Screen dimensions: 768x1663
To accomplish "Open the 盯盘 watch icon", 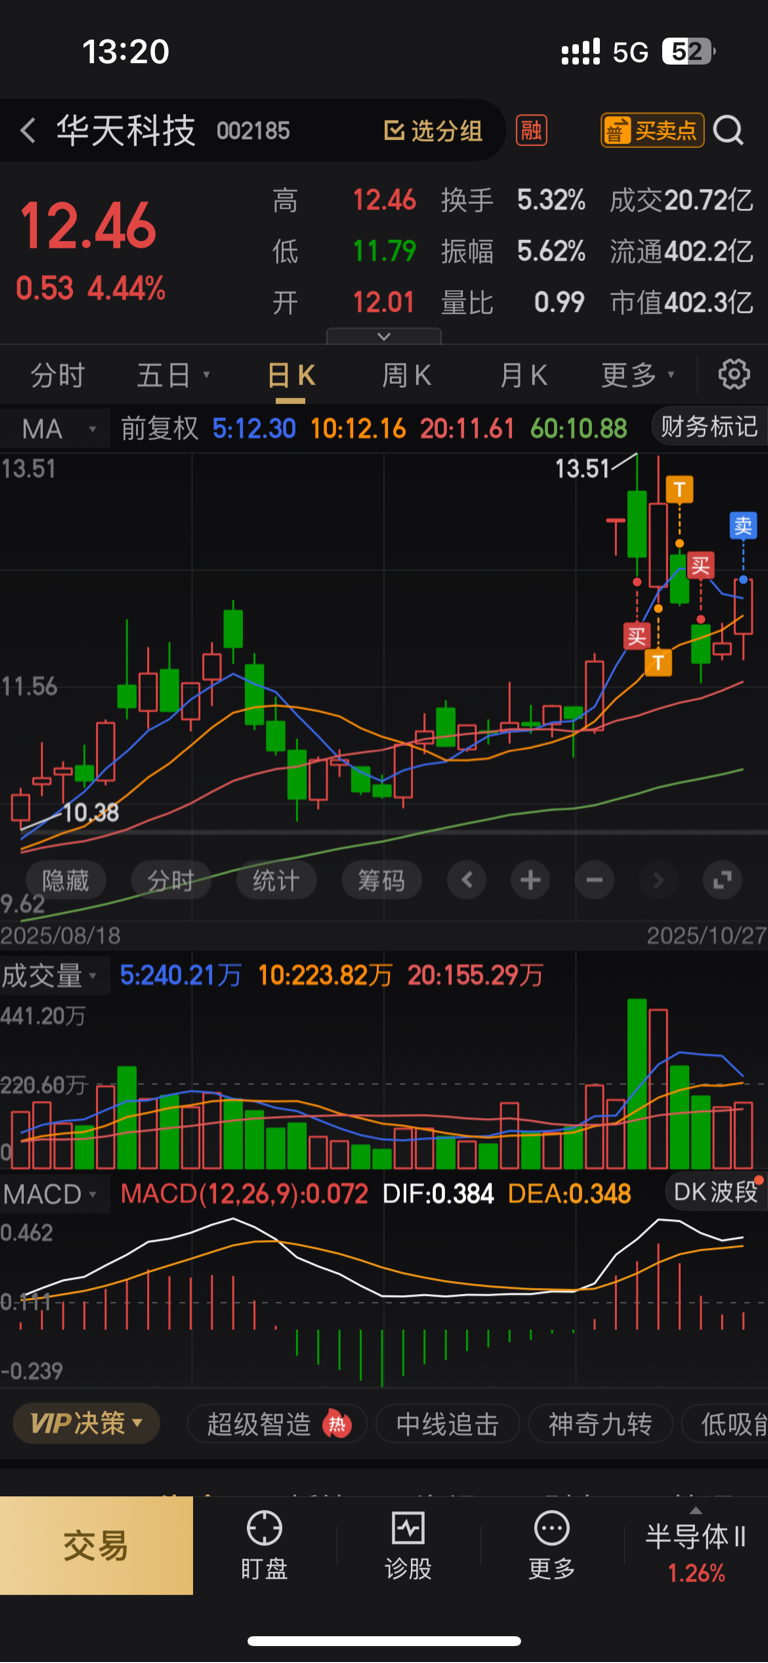I will [x=264, y=1546].
